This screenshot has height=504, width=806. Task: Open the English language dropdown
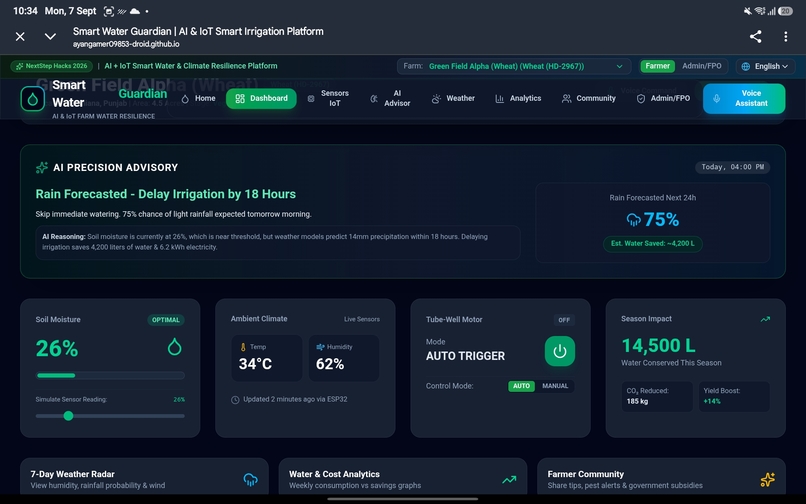pos(765,66)
